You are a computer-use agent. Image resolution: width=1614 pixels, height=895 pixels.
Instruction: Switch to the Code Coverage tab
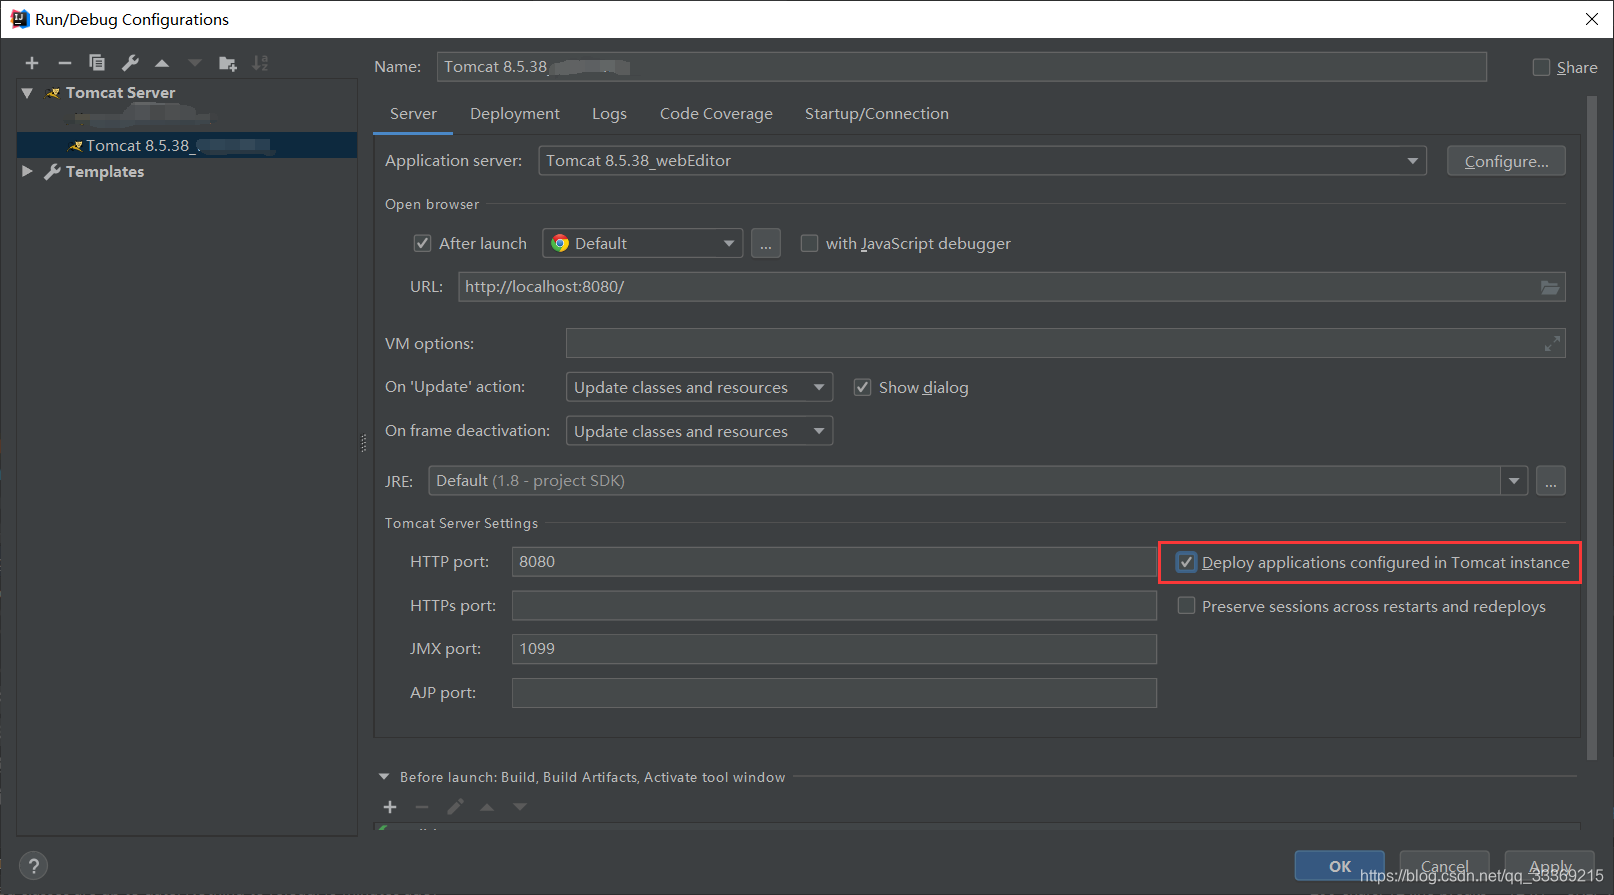pyautogui.click(x=716, y=114)
